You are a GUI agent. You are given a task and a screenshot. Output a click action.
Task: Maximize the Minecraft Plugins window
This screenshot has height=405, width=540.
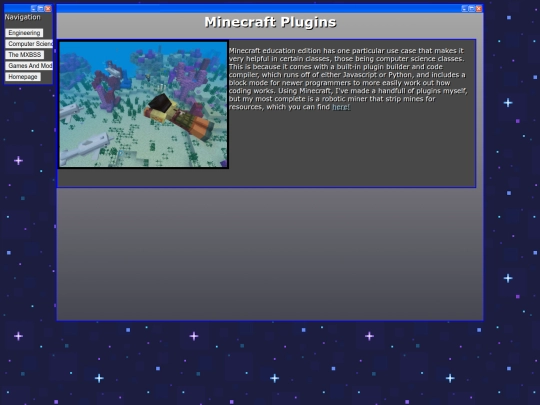(x=471, y=9)
